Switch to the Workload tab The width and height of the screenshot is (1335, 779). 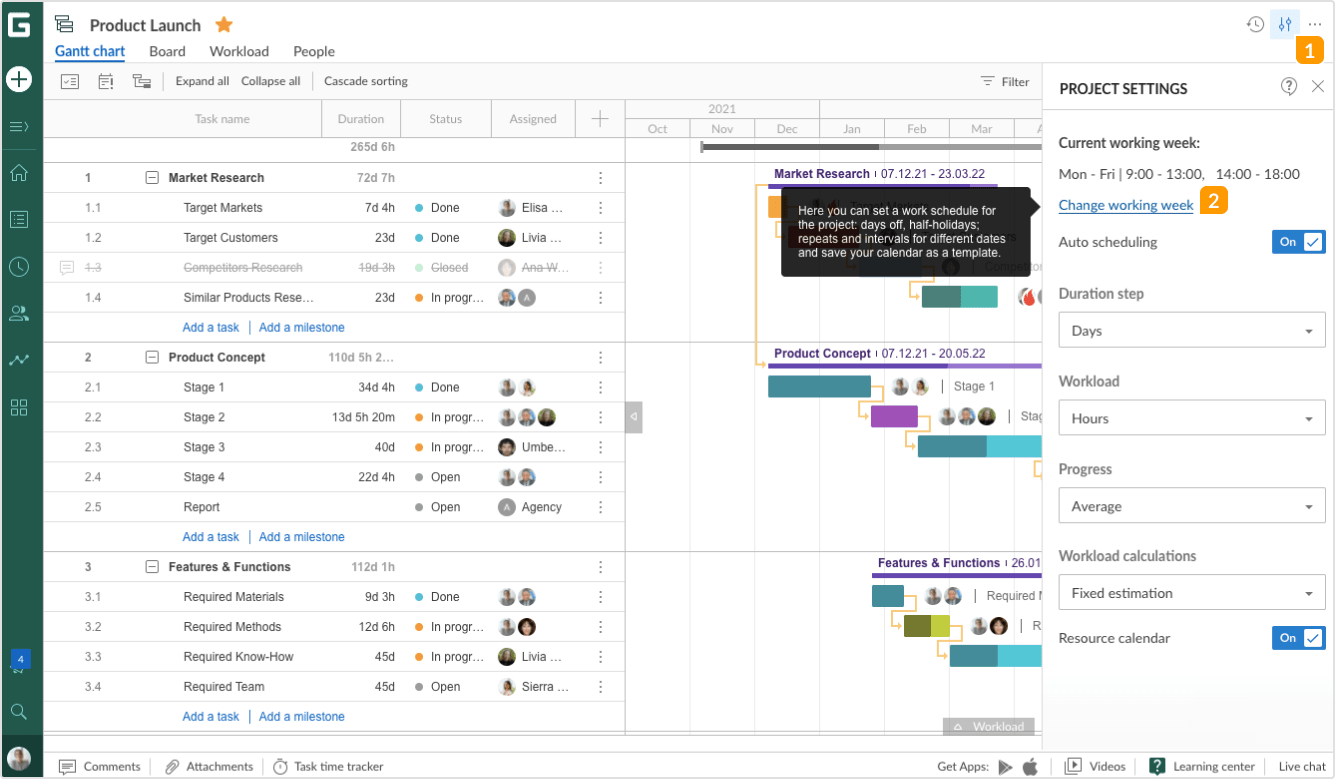coord(239,51)
